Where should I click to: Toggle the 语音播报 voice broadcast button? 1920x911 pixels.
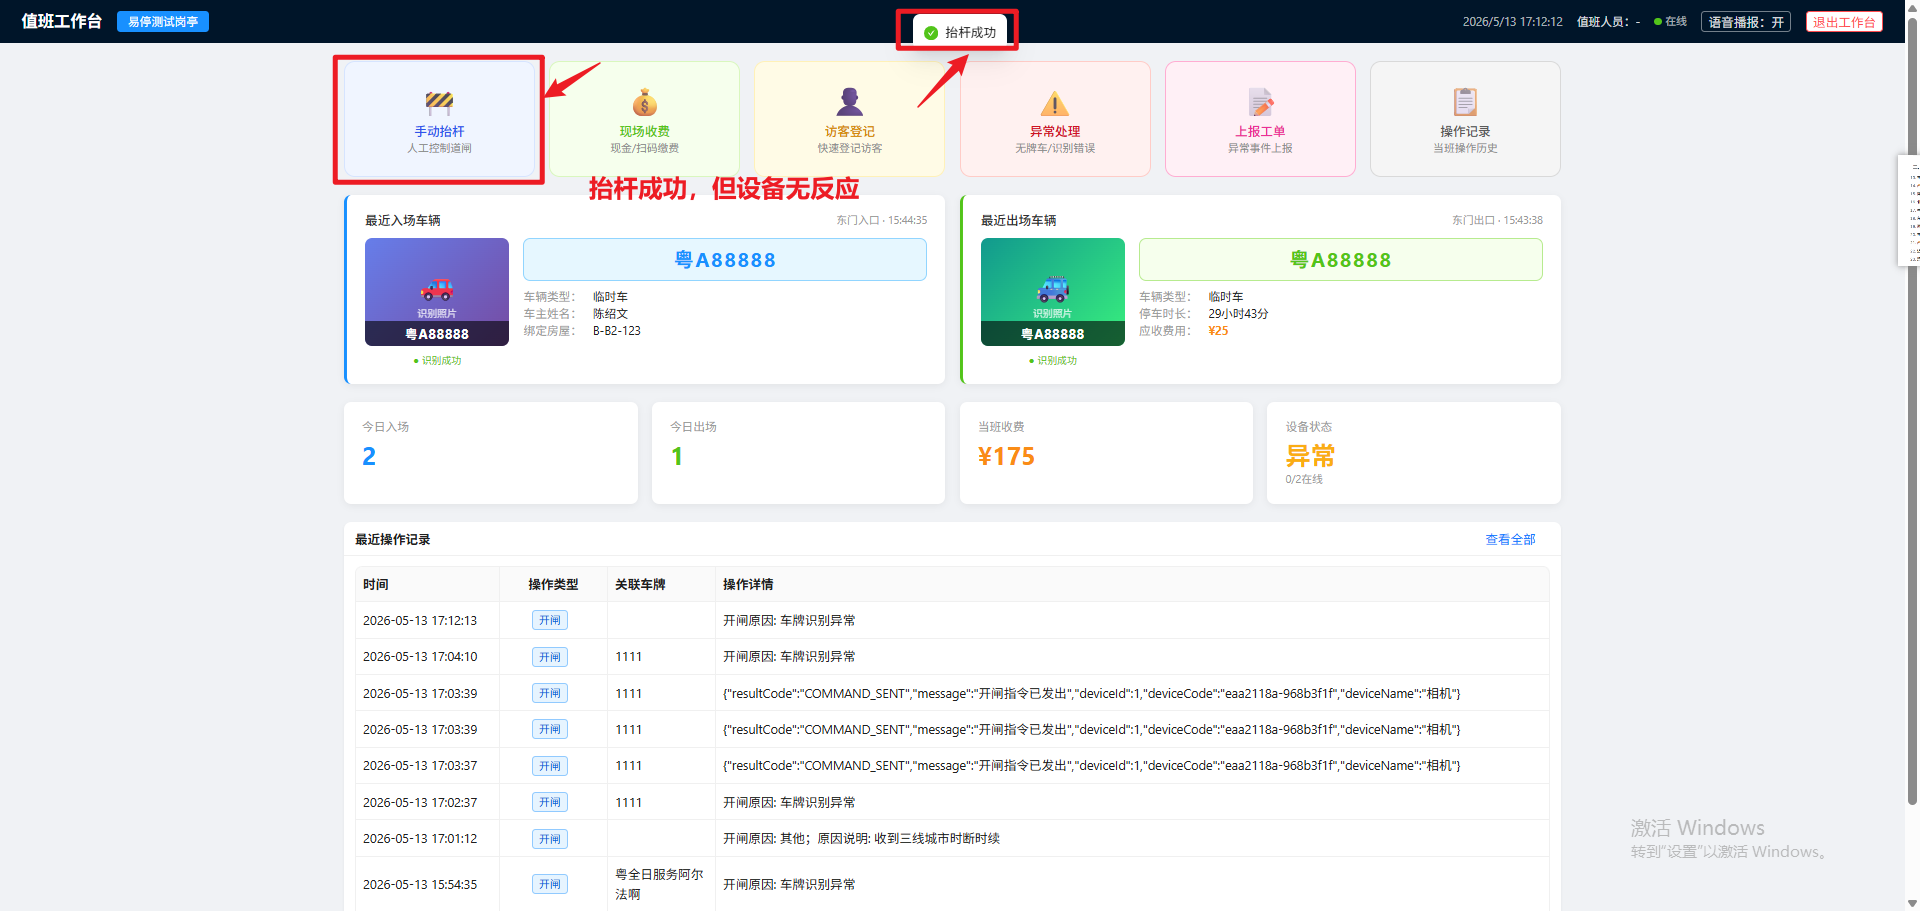1746,22
